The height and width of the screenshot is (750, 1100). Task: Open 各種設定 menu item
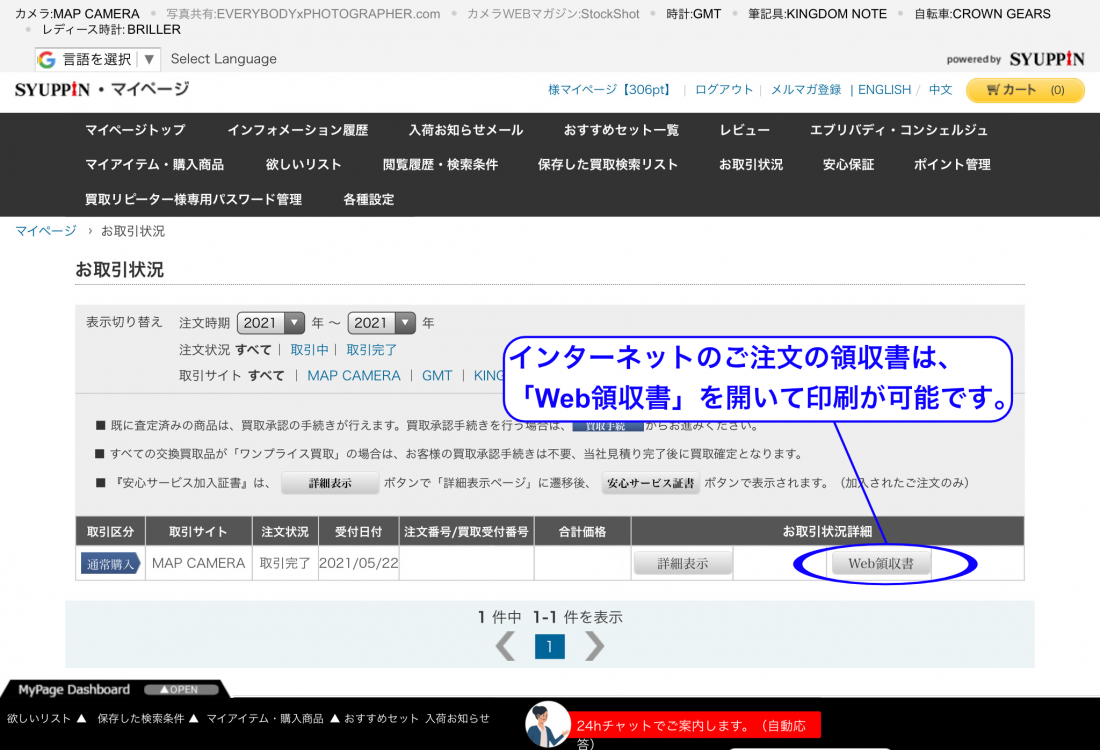368,199
